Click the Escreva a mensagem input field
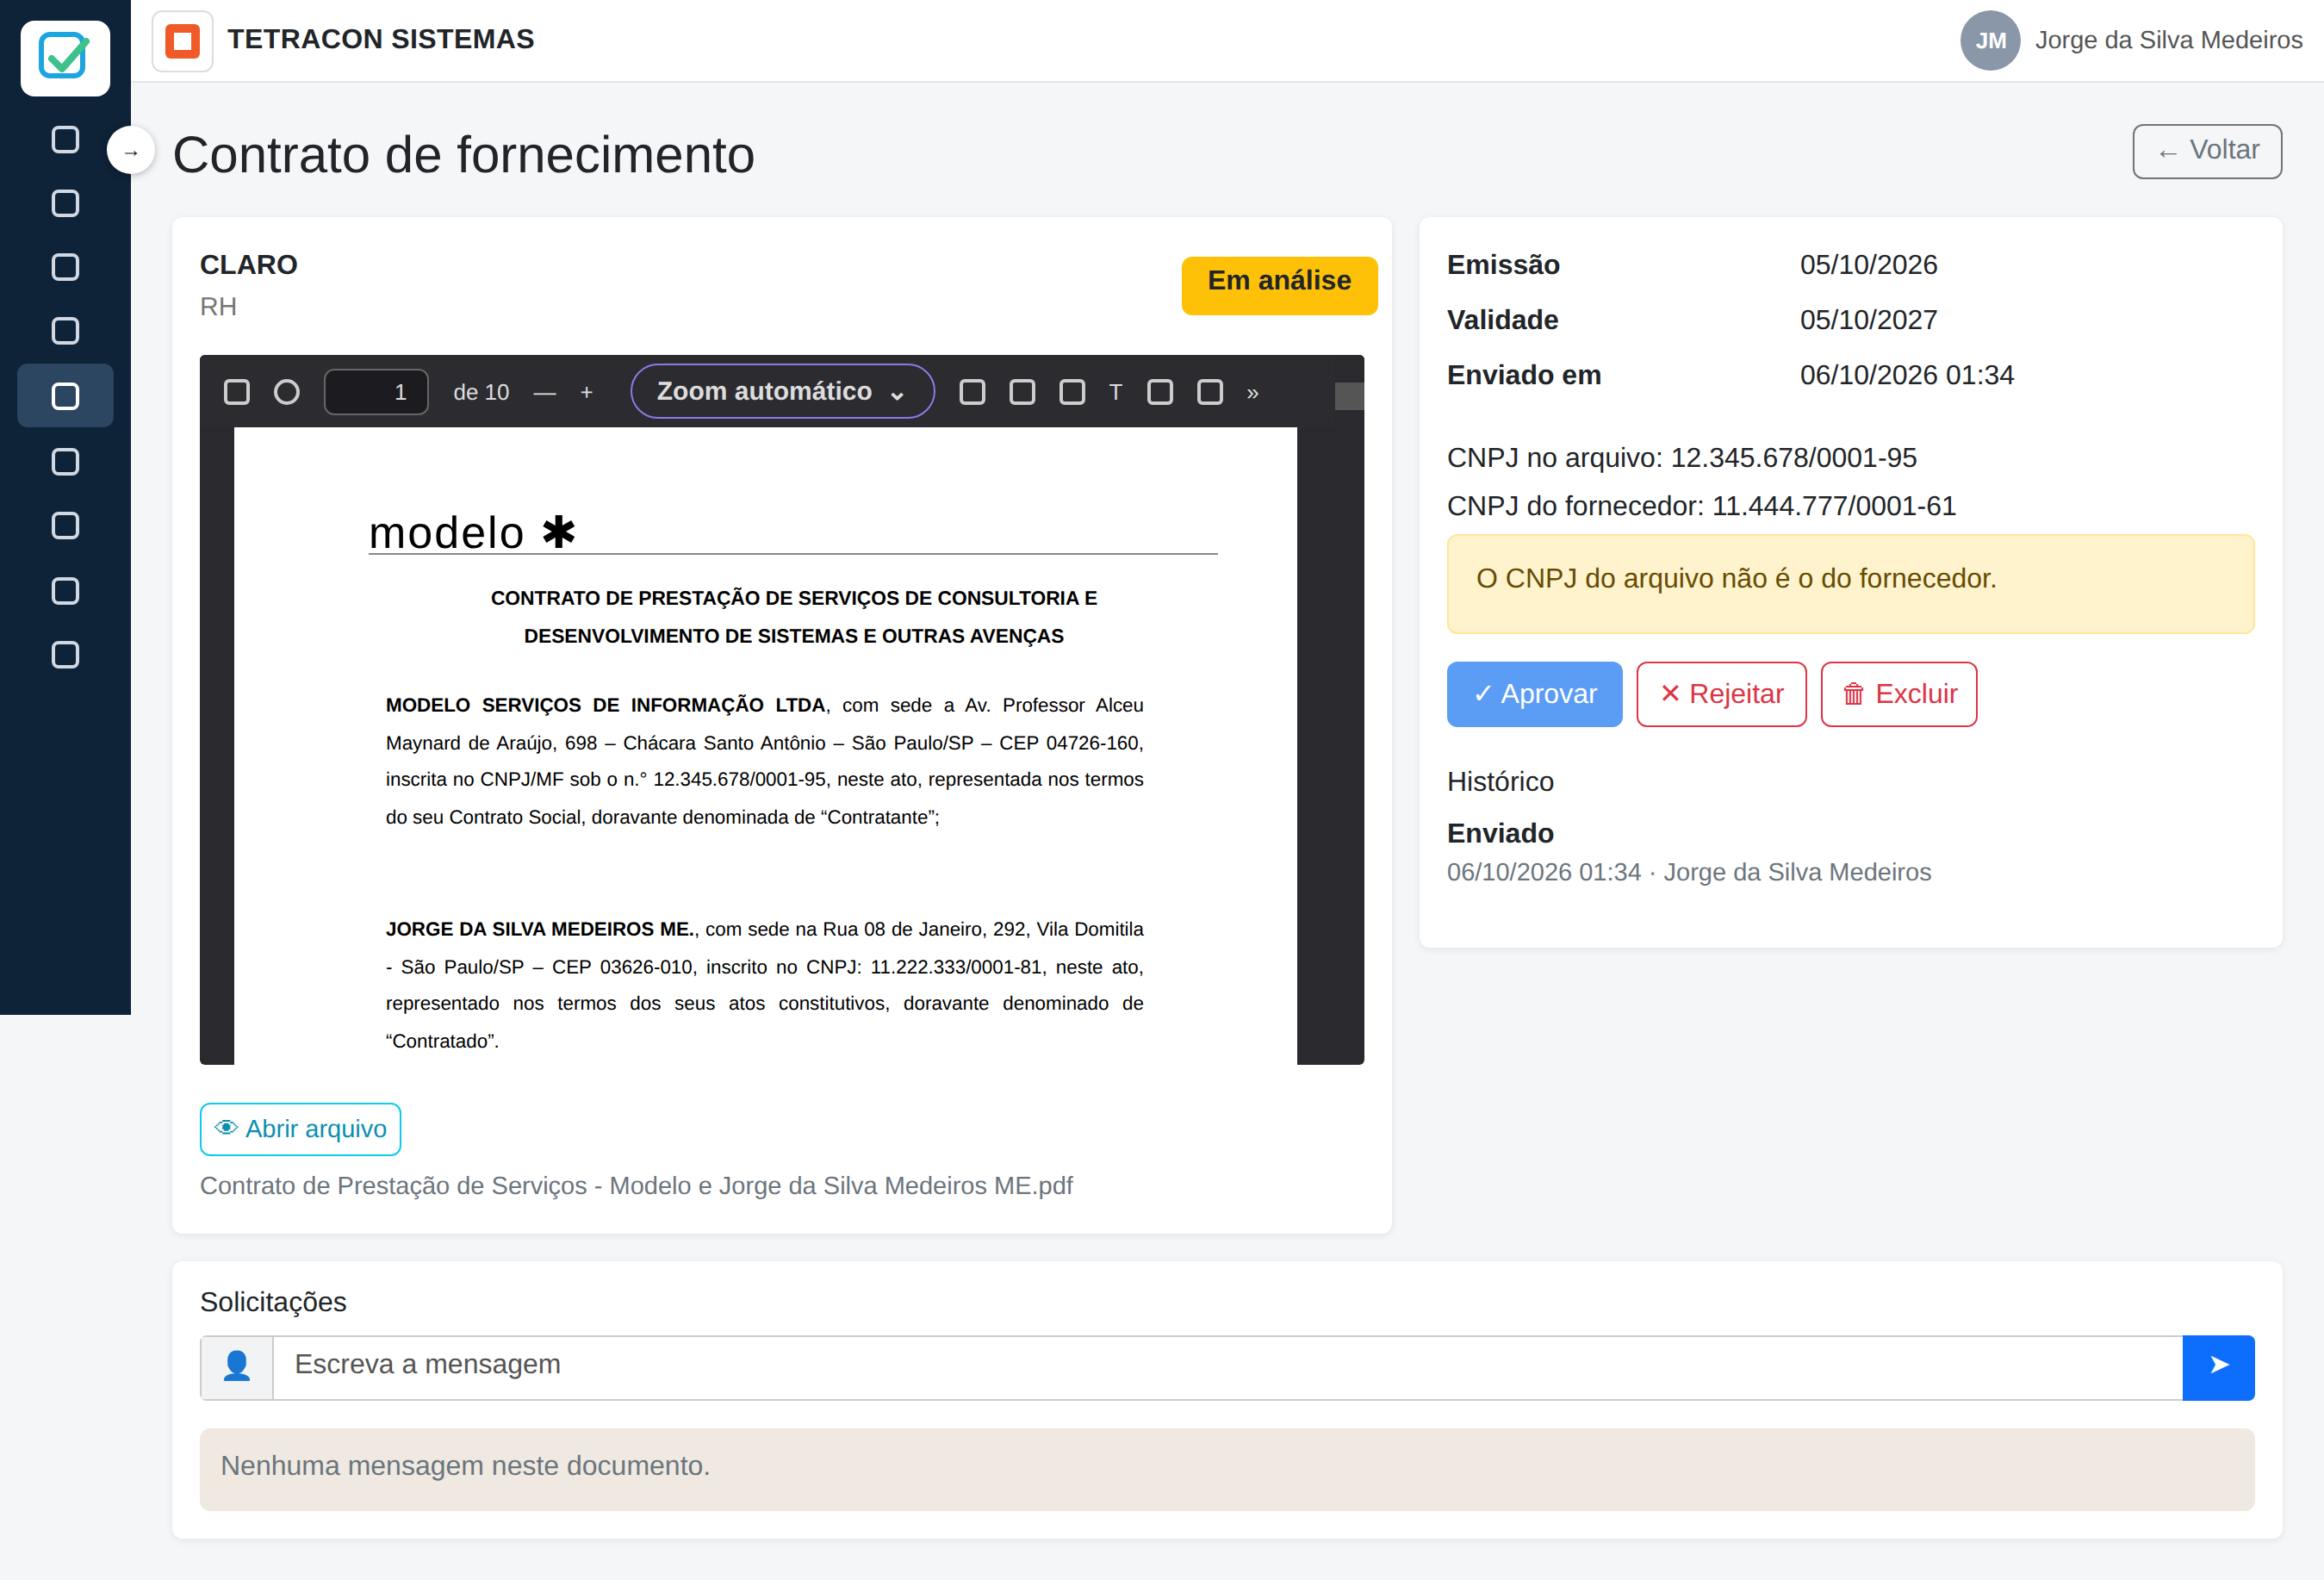Viewport: 2324px width, 1580px height. tap(1227, 1367)
